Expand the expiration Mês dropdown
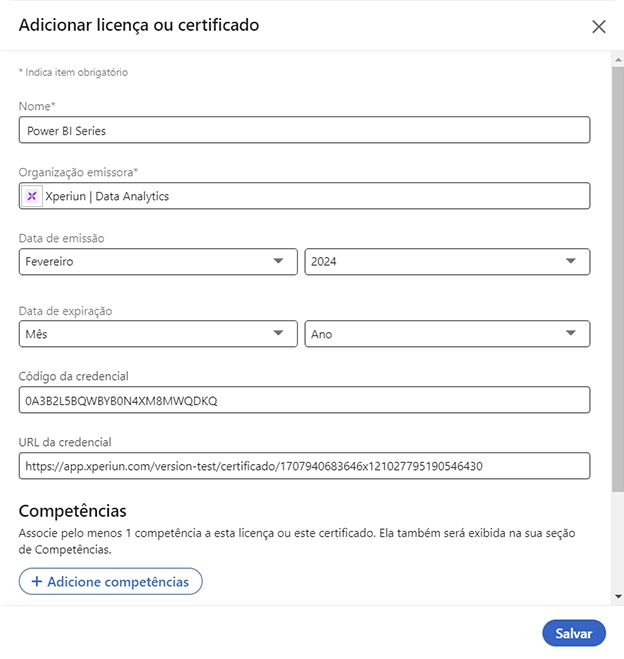 (158, 334)
